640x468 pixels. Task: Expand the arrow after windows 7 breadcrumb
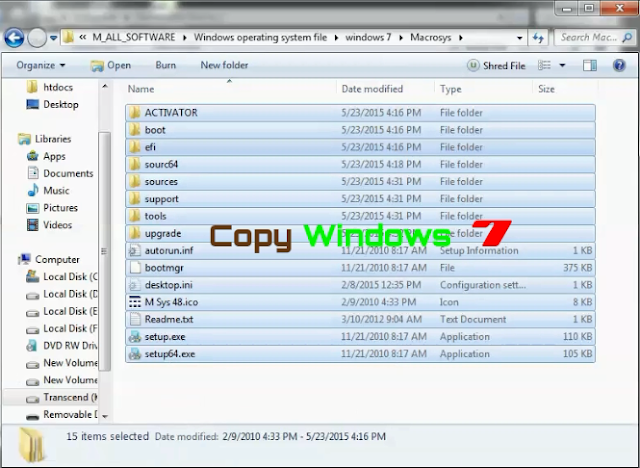coord(401,38)
